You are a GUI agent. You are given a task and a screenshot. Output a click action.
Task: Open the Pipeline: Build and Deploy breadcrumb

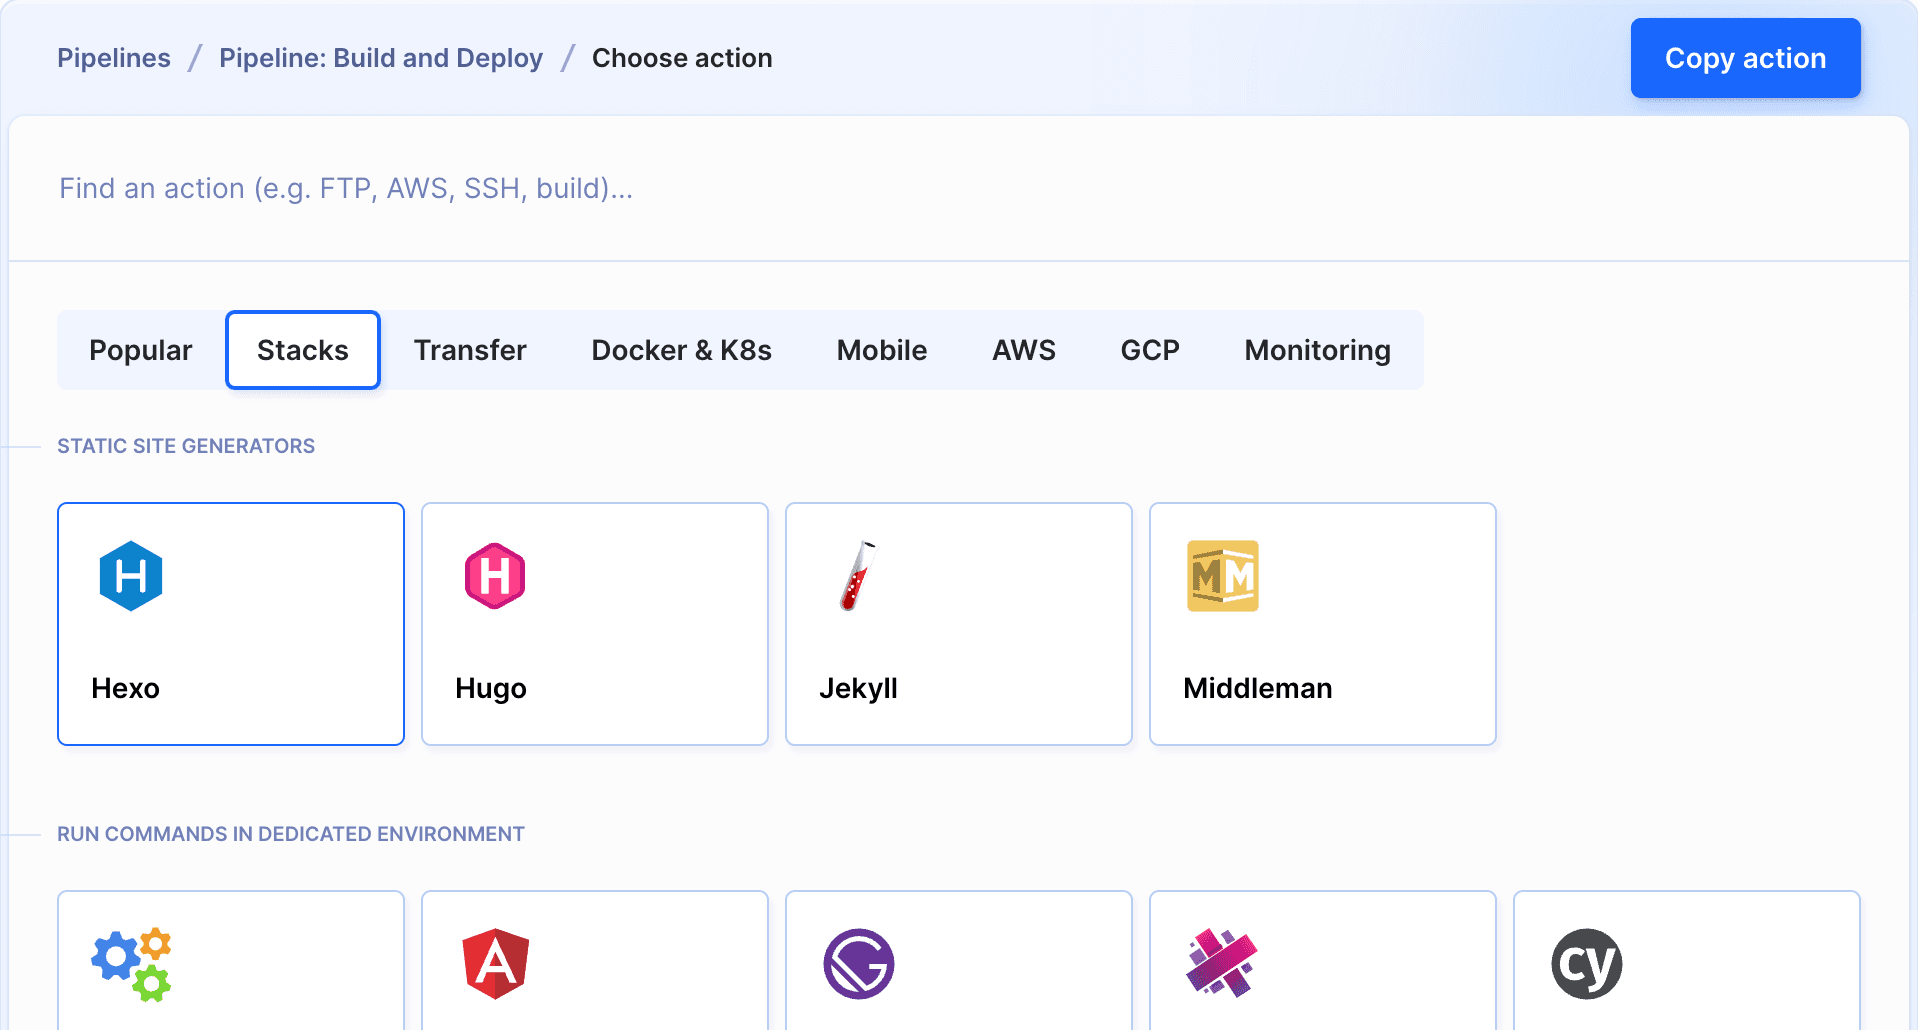tap(381, 58)
